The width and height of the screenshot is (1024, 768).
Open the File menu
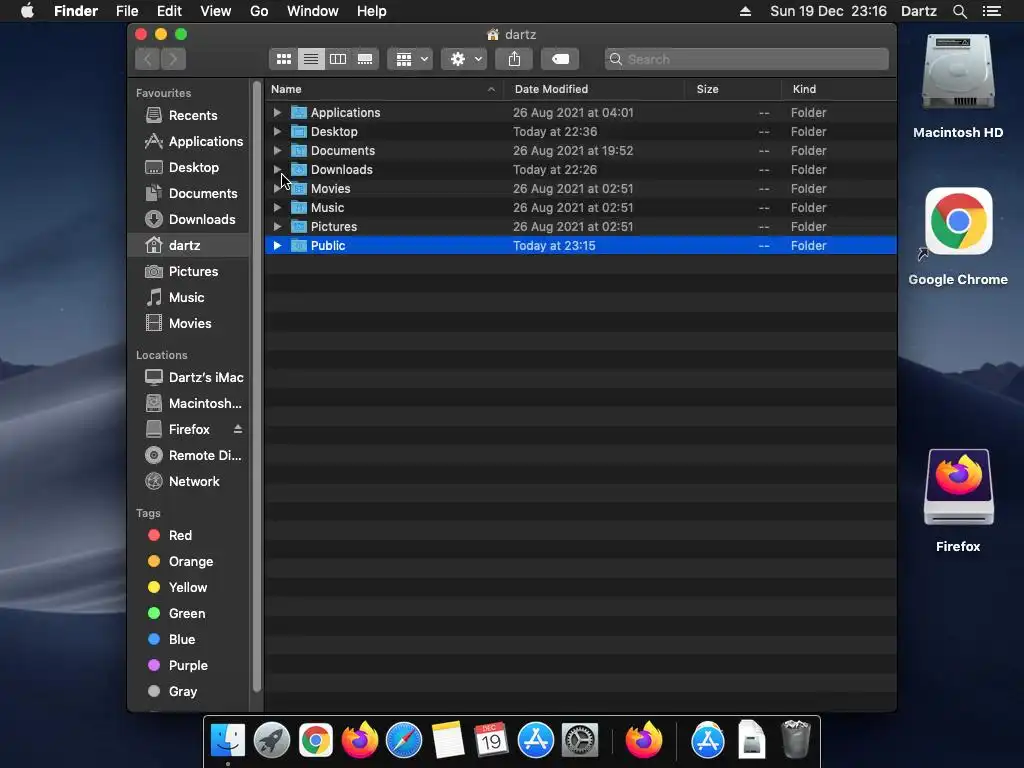pyautogui.click(x=127, y=11)
